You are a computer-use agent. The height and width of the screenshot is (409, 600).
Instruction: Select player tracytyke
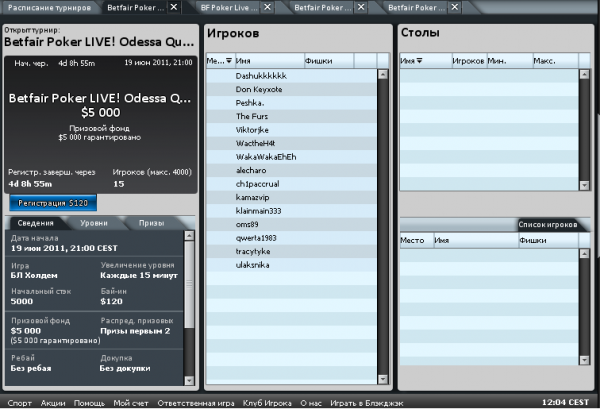(291, 251)
